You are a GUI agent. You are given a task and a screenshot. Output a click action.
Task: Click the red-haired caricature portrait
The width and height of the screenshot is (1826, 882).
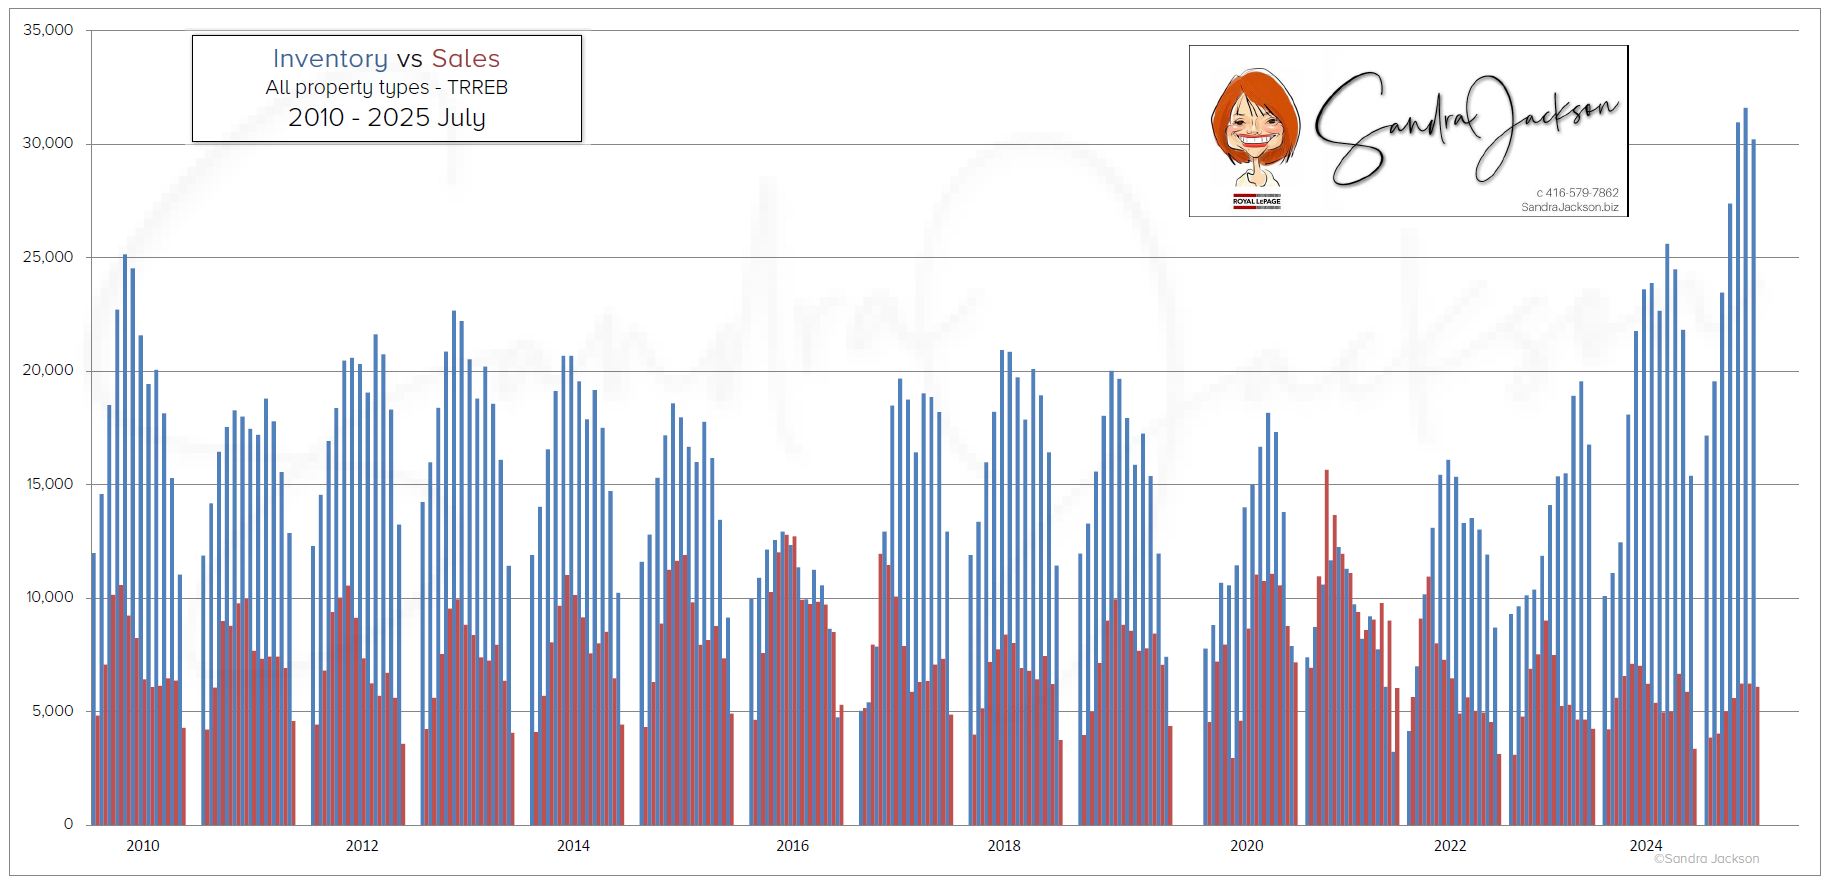click(1254, 125)
